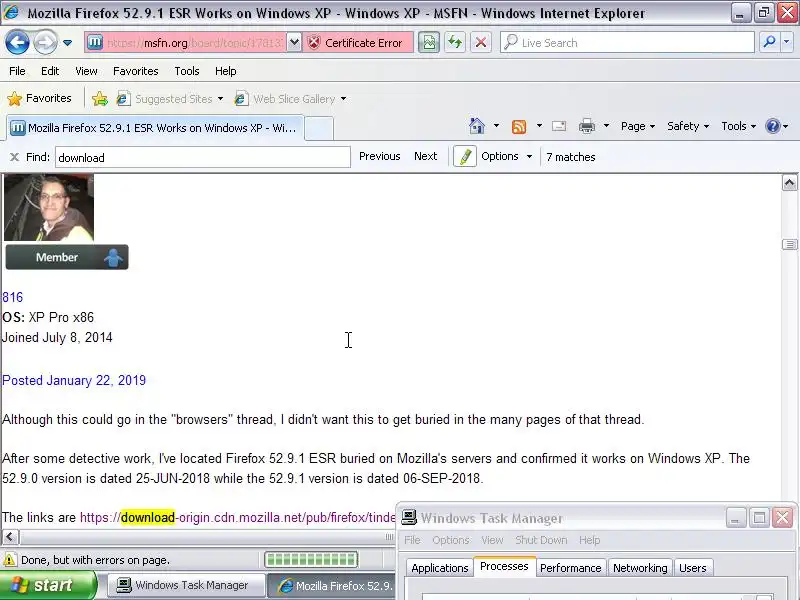800x600 pixels.
Task: Click the orange RSS Feeds icon
Action: (x=519, y=126)
